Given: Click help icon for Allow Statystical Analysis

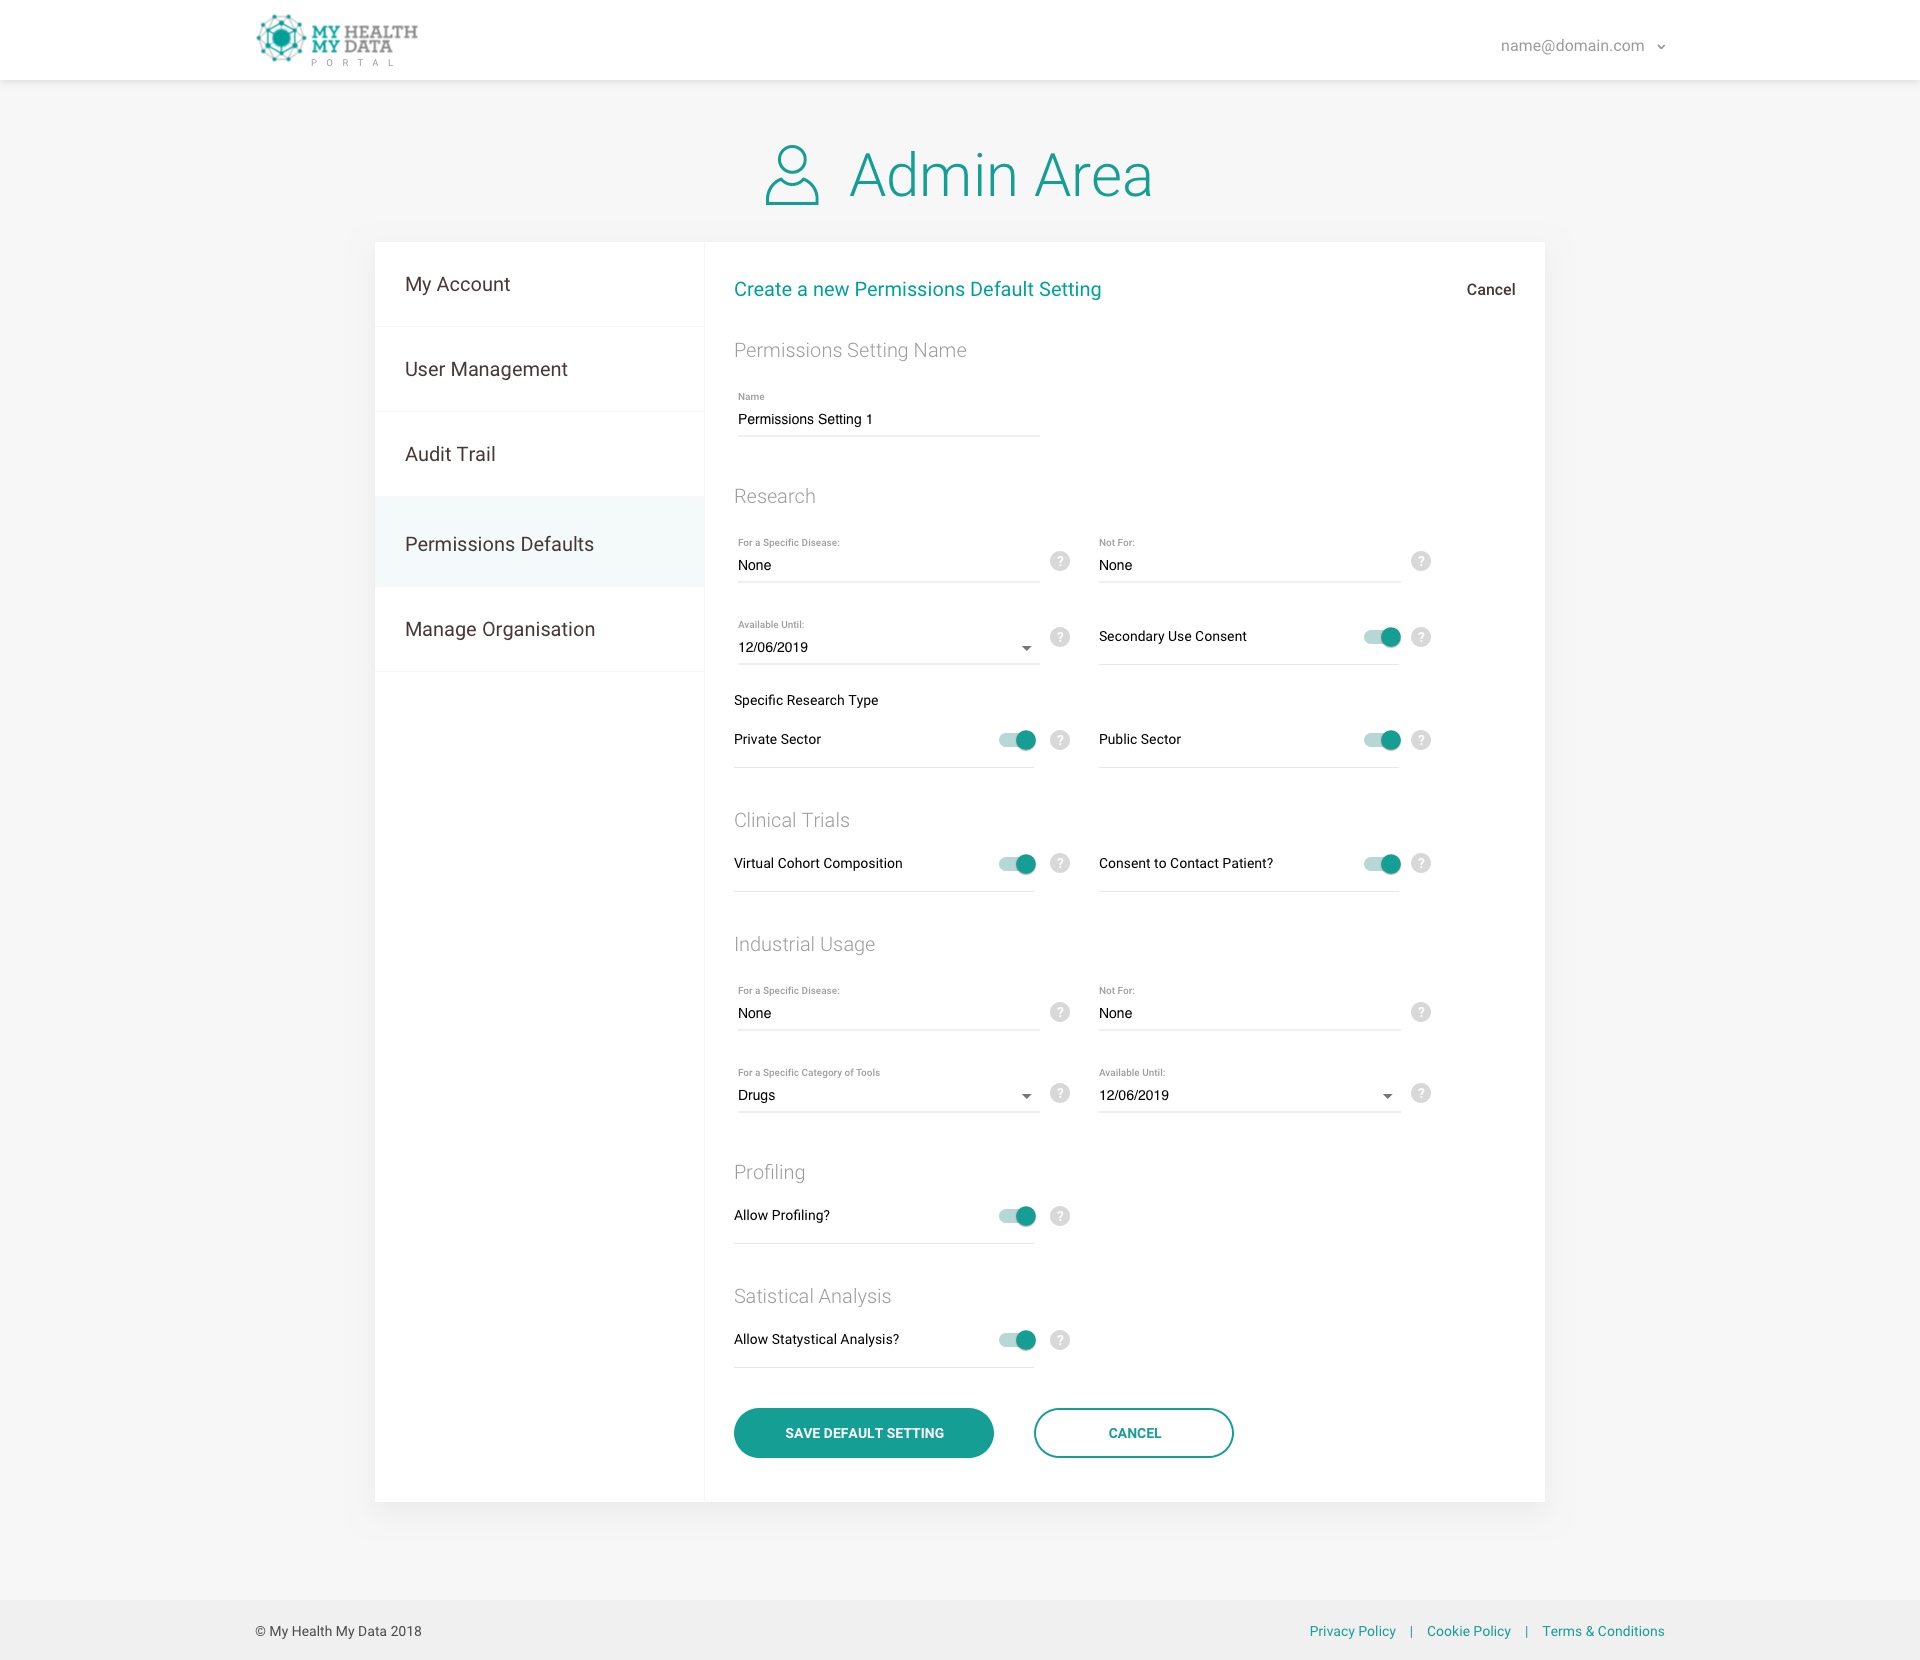Looking at the screenshot, I should click(1060, 1340).
